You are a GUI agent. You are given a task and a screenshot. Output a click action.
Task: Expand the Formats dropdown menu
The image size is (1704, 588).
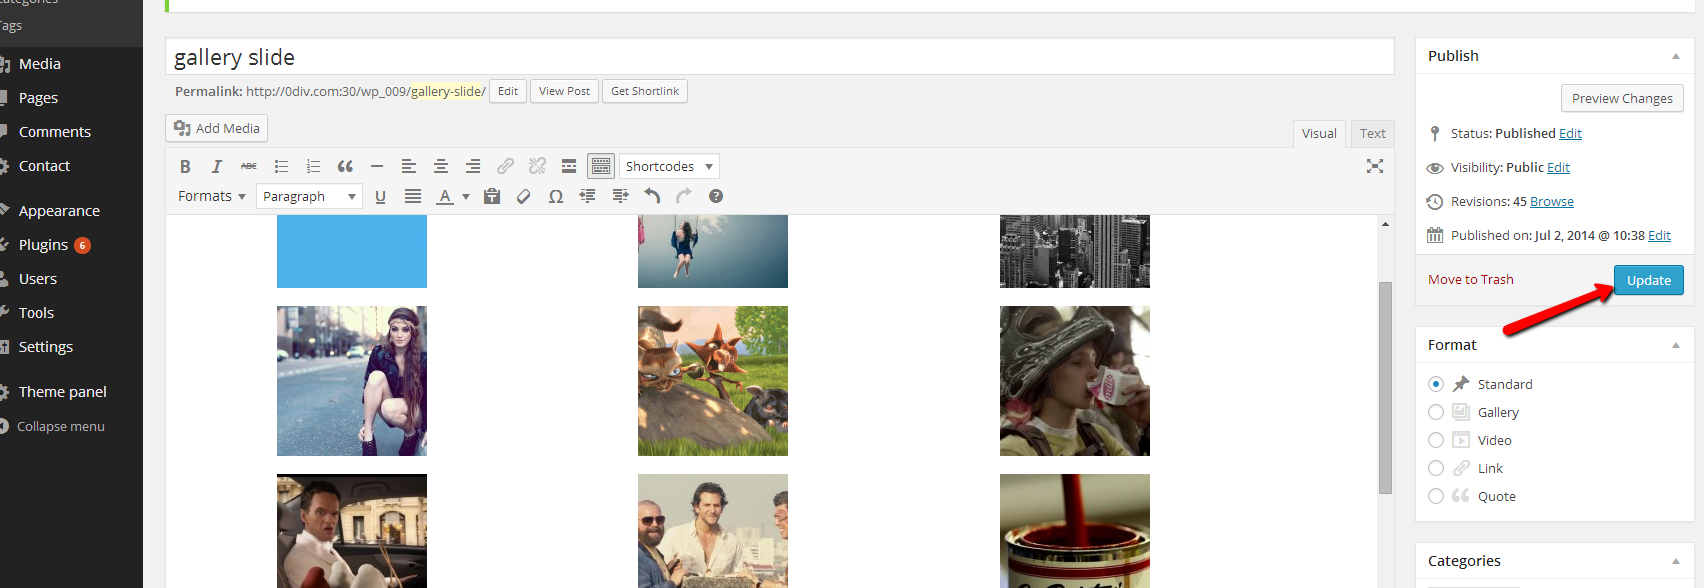(211, 197)
